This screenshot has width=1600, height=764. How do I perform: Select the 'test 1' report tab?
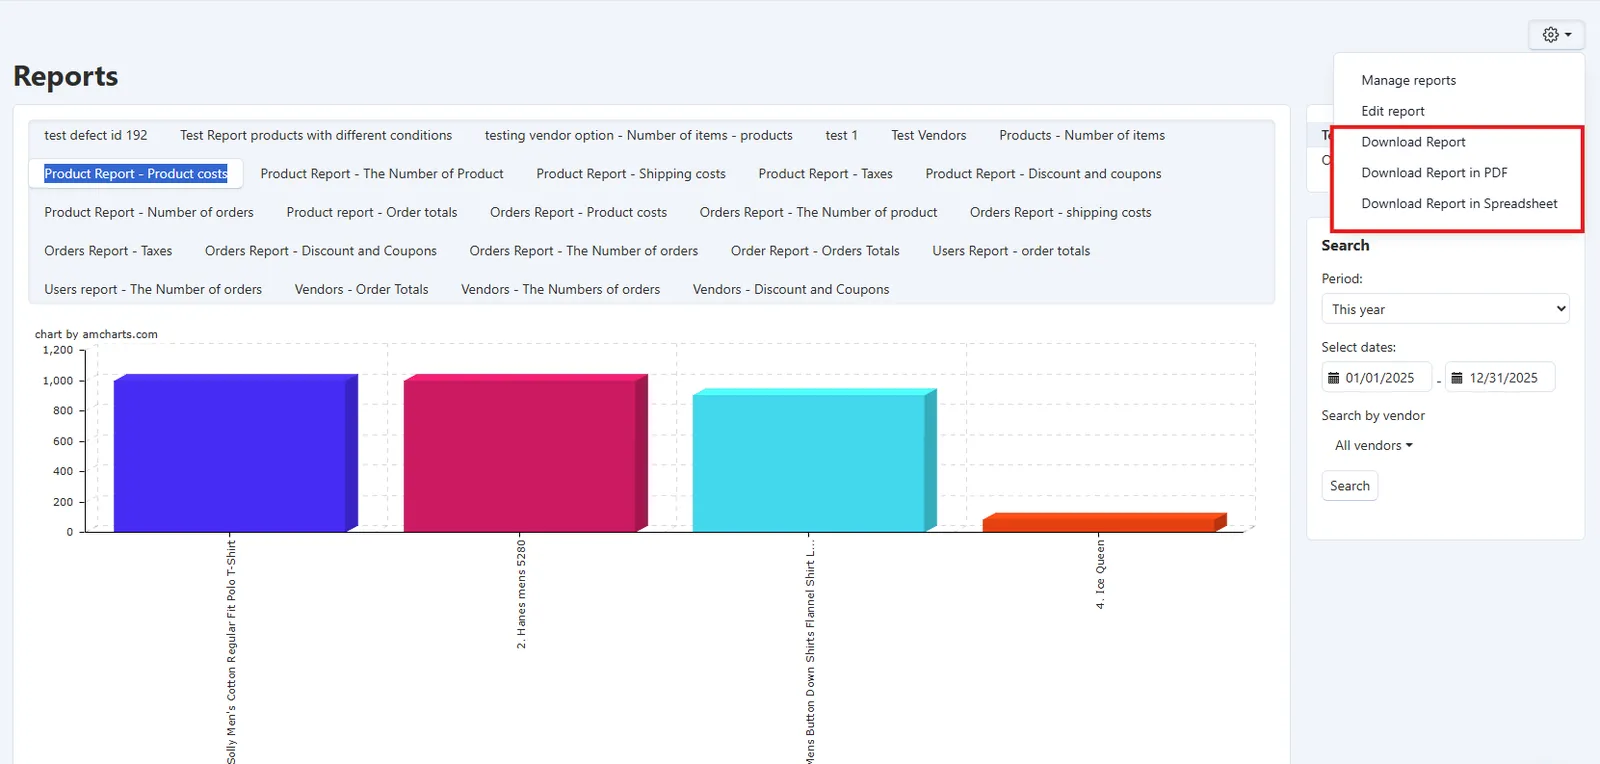pyautogui.click(x=841, y=135)
